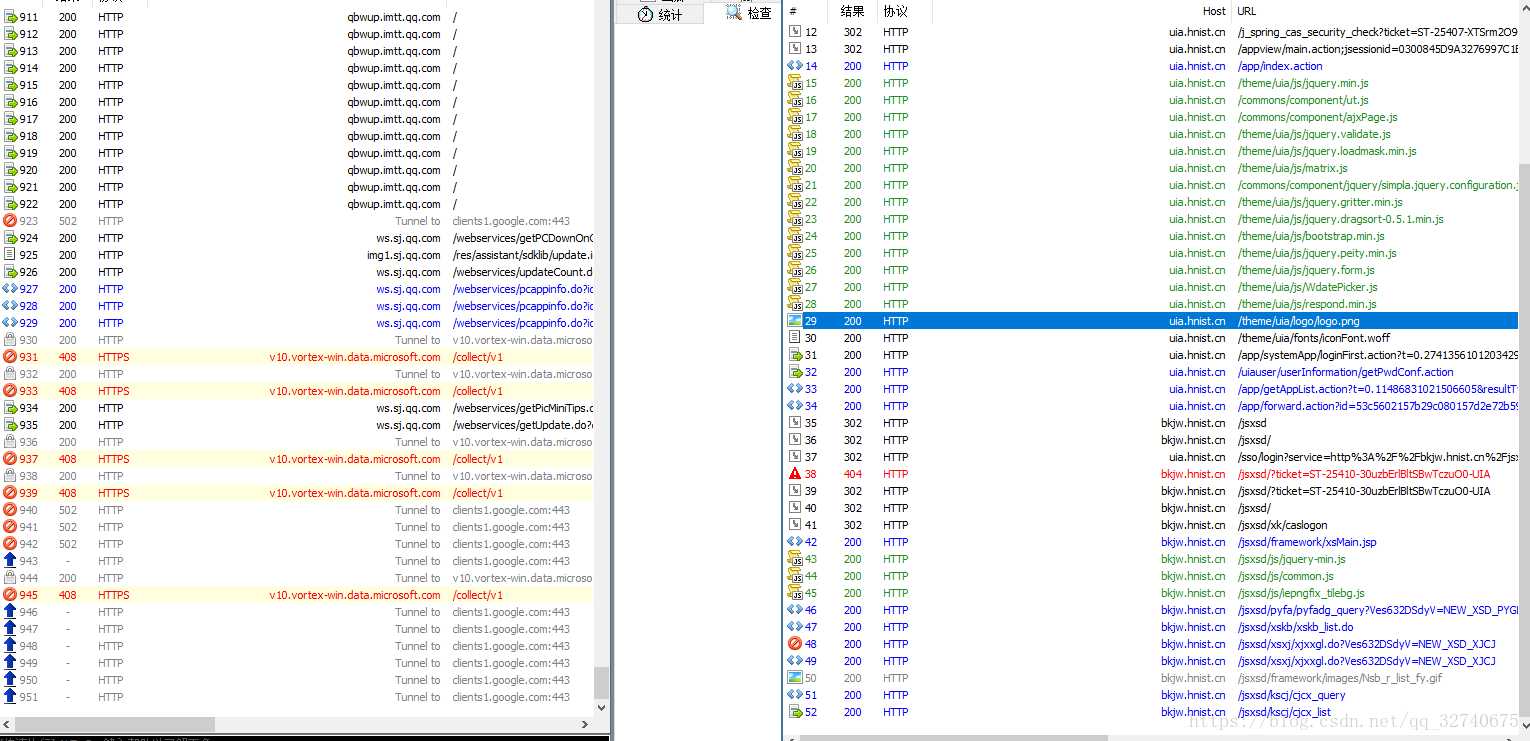Click the green arrow icon on session 52
This screenshot has height=741, width=1530.
[x=795, y=712]
